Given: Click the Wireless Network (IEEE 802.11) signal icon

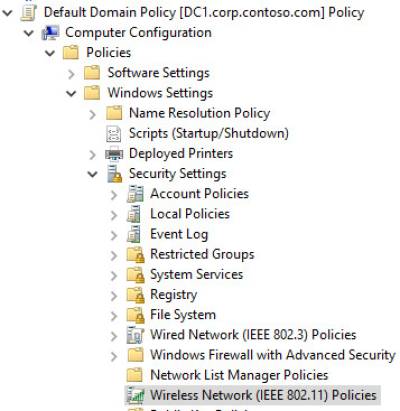Looking at the screenshot, I should [x=135, y=395].
